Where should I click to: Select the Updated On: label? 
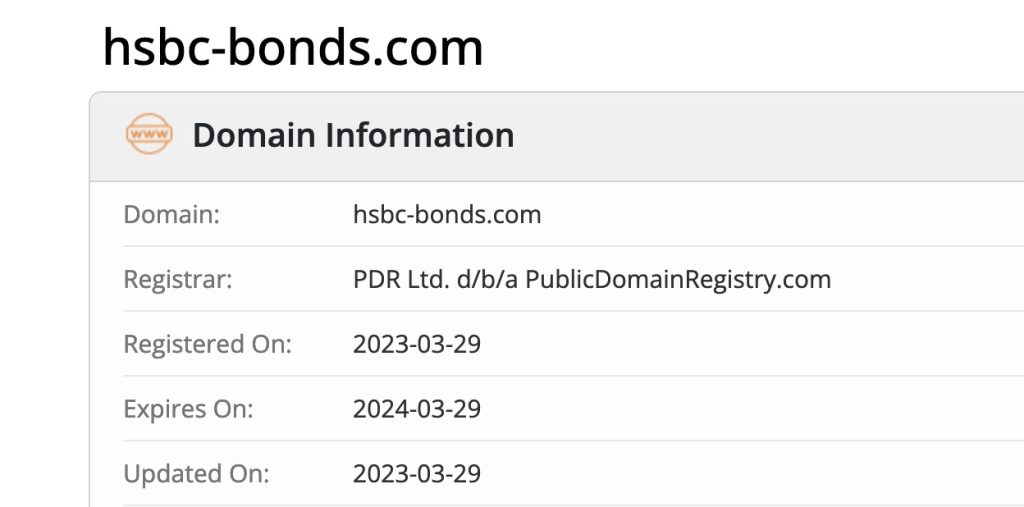pos(196,473)
